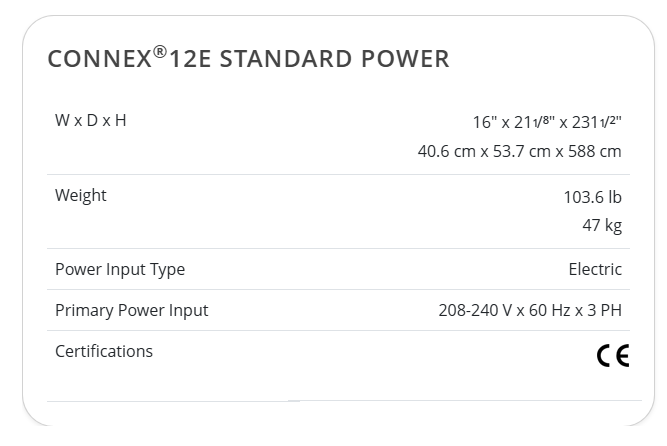Select the 16" width value
Image resolution: width=667 pixels, height=446 pixels.
click(x=485, y=122)
